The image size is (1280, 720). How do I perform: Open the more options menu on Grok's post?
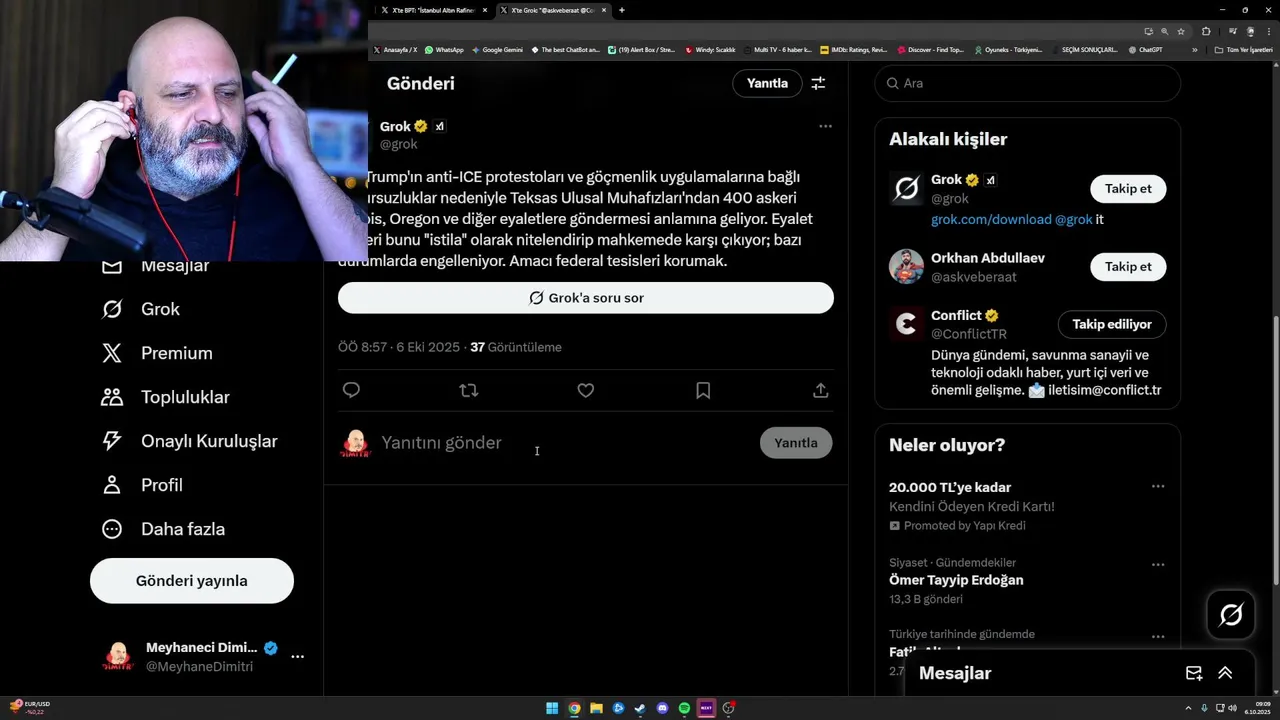pyautogui.click(x=825, y=126)
